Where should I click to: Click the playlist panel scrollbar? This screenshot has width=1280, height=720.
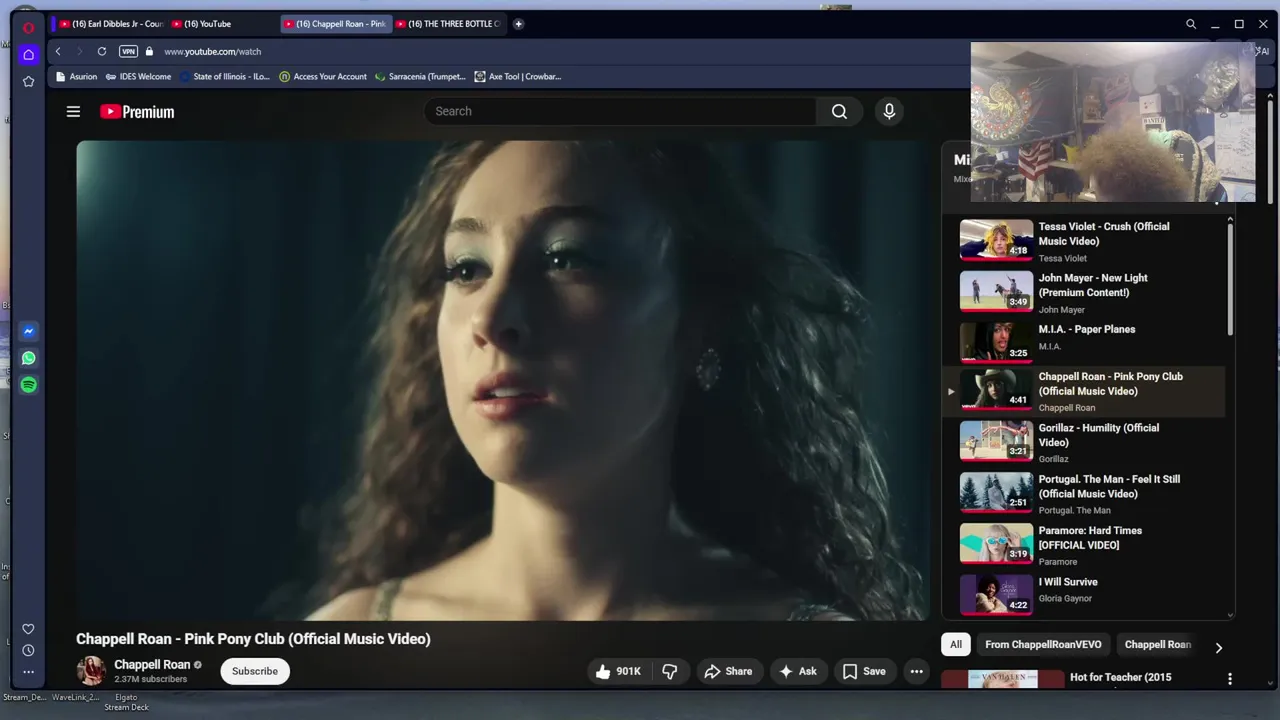pyautogui.click(x=1230, y=280)
